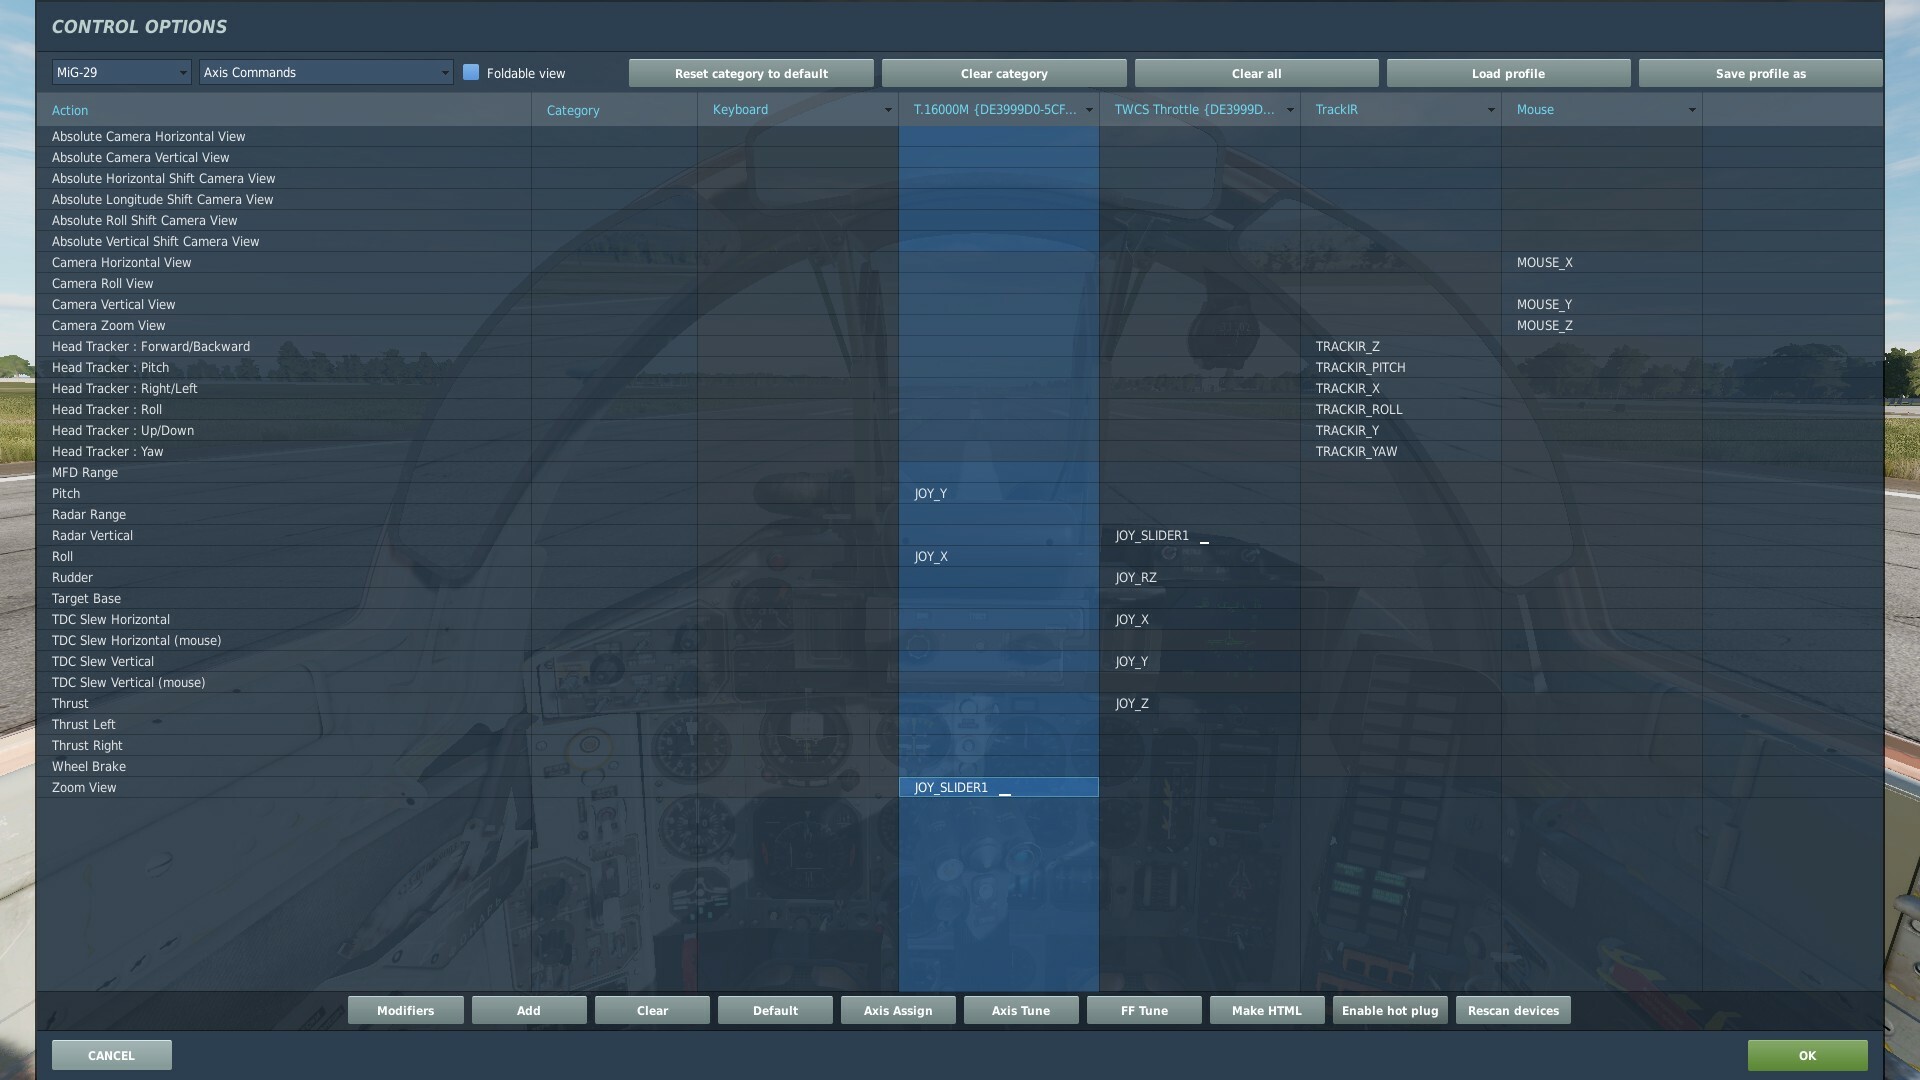
Task: Expand the TWCS Throttle column dropdown arrow
Action: 1289,110
